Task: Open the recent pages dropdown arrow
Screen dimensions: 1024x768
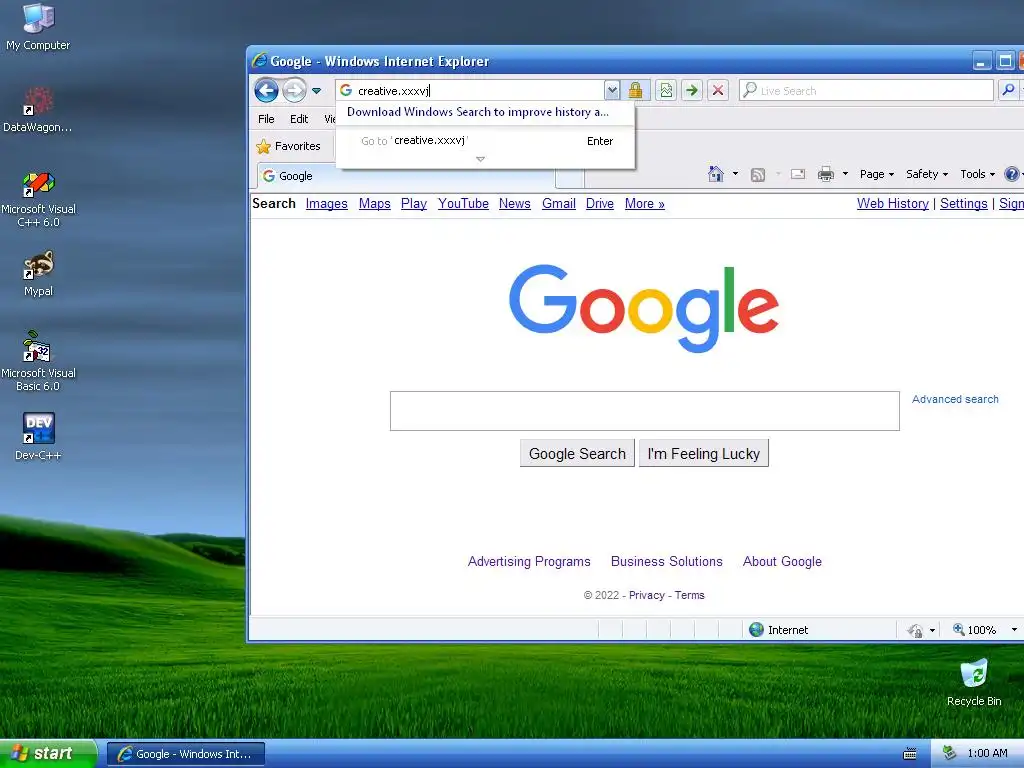Action: coord(317,91)
